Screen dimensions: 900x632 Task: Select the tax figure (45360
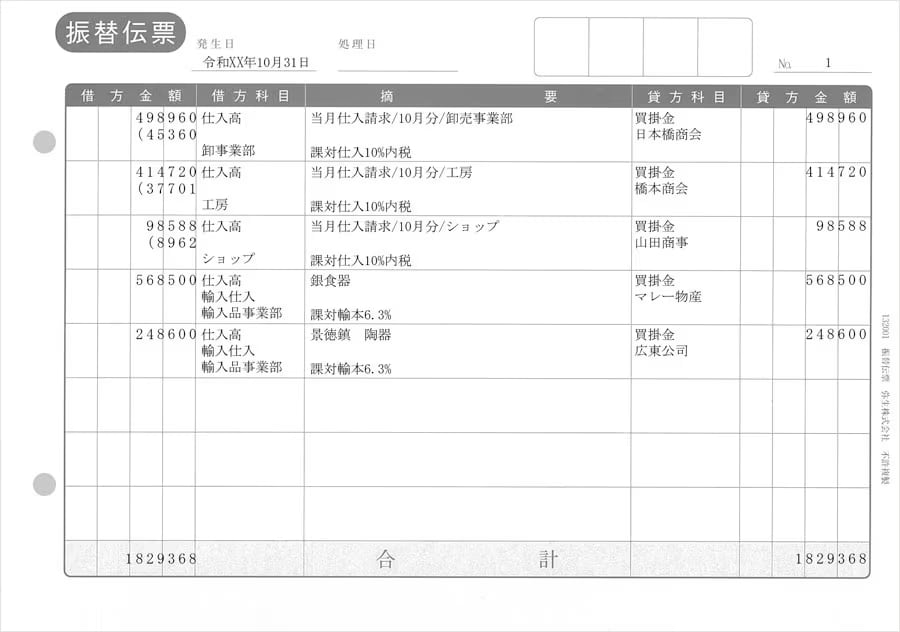pyautogui.click(x=166, y=134)
